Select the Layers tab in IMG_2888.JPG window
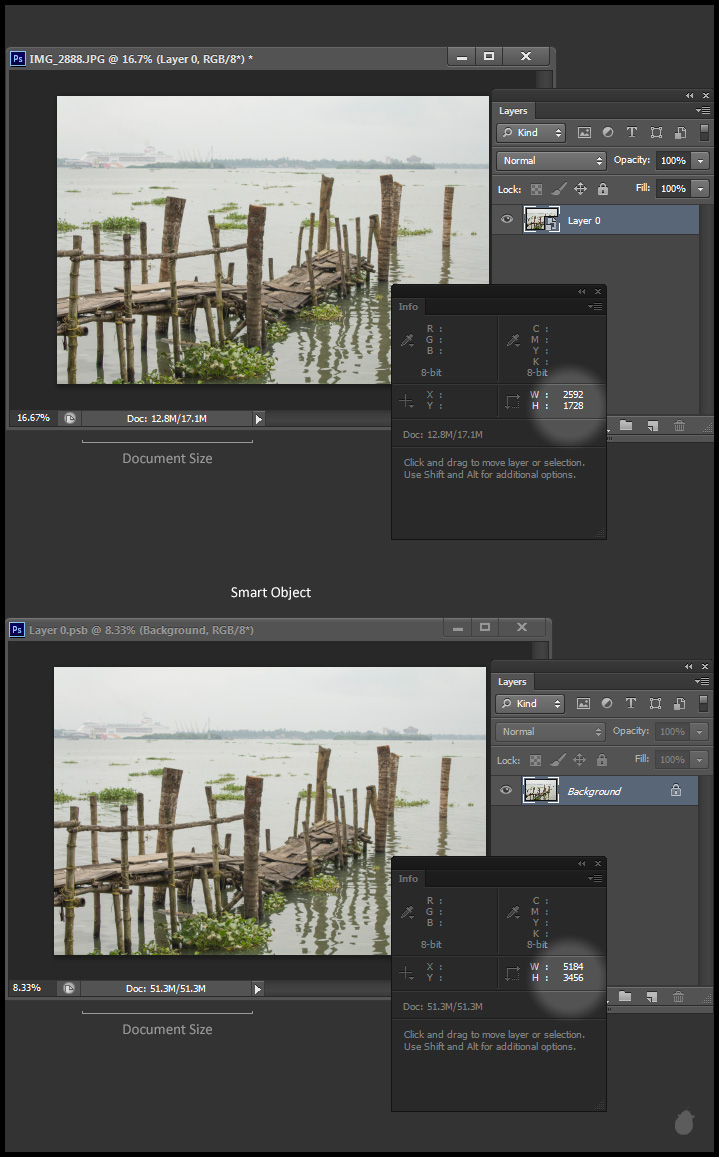Viewport: 719px width, 1157px height. click(x=512, y=111)
